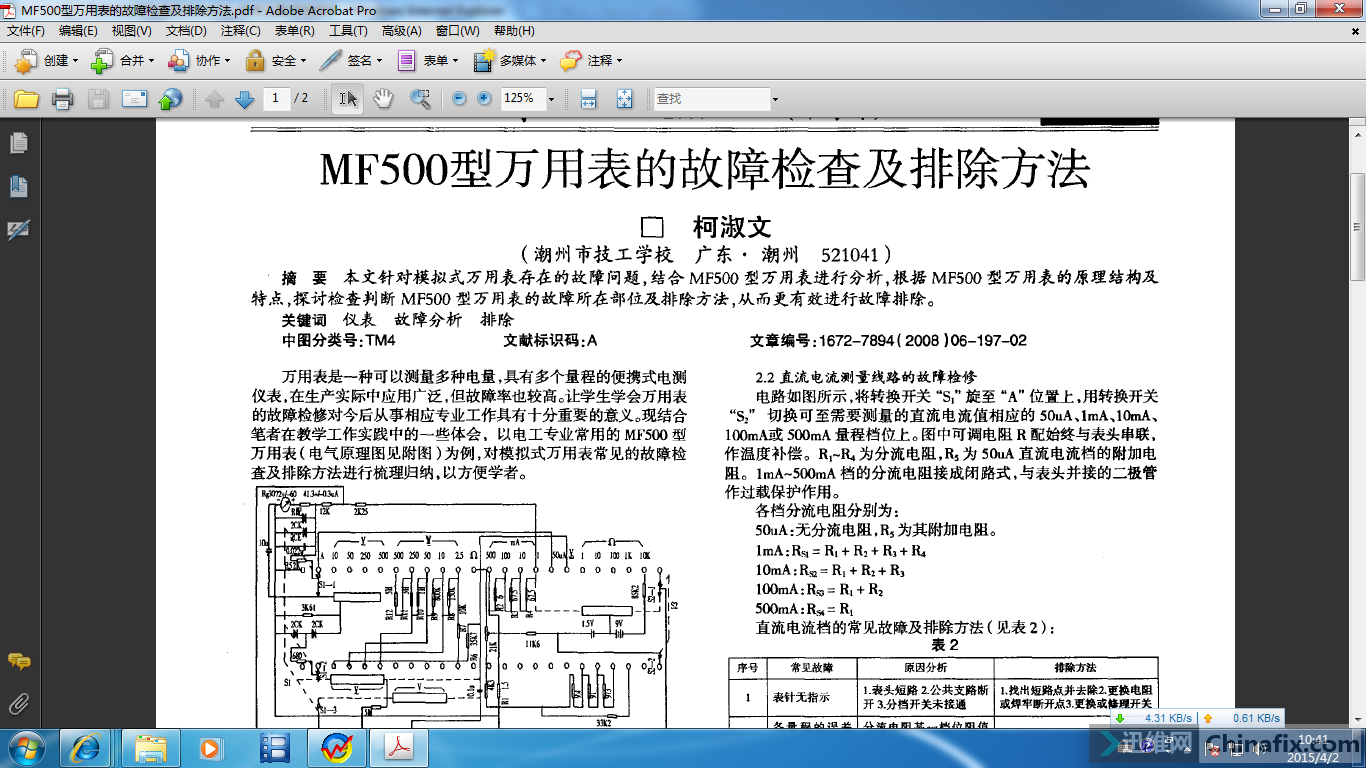The width and height of the screenshot is (1366, 768).
Task: Open the 表单 (Forms) toolbar menu
Action: pos(428,61)
